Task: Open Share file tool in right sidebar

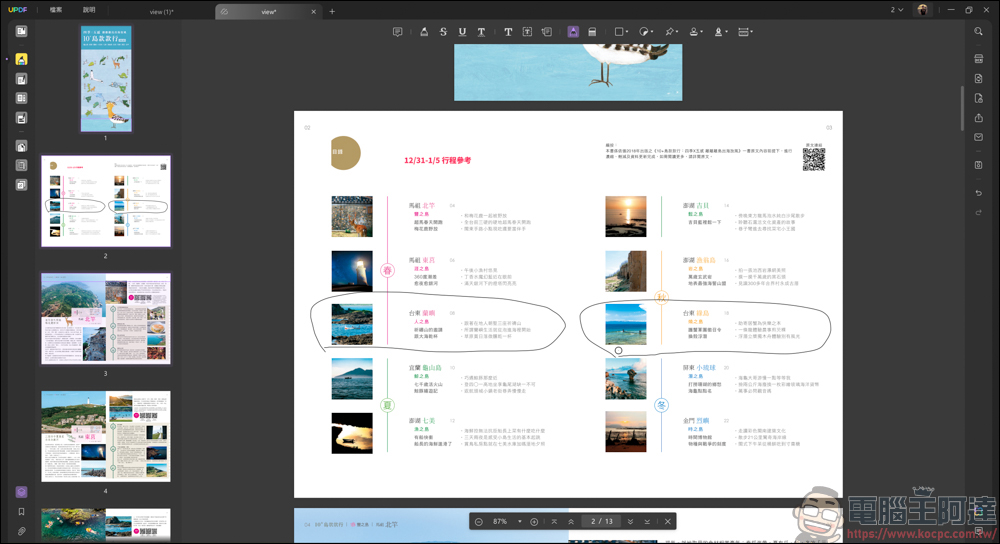Action: [978, 118]
